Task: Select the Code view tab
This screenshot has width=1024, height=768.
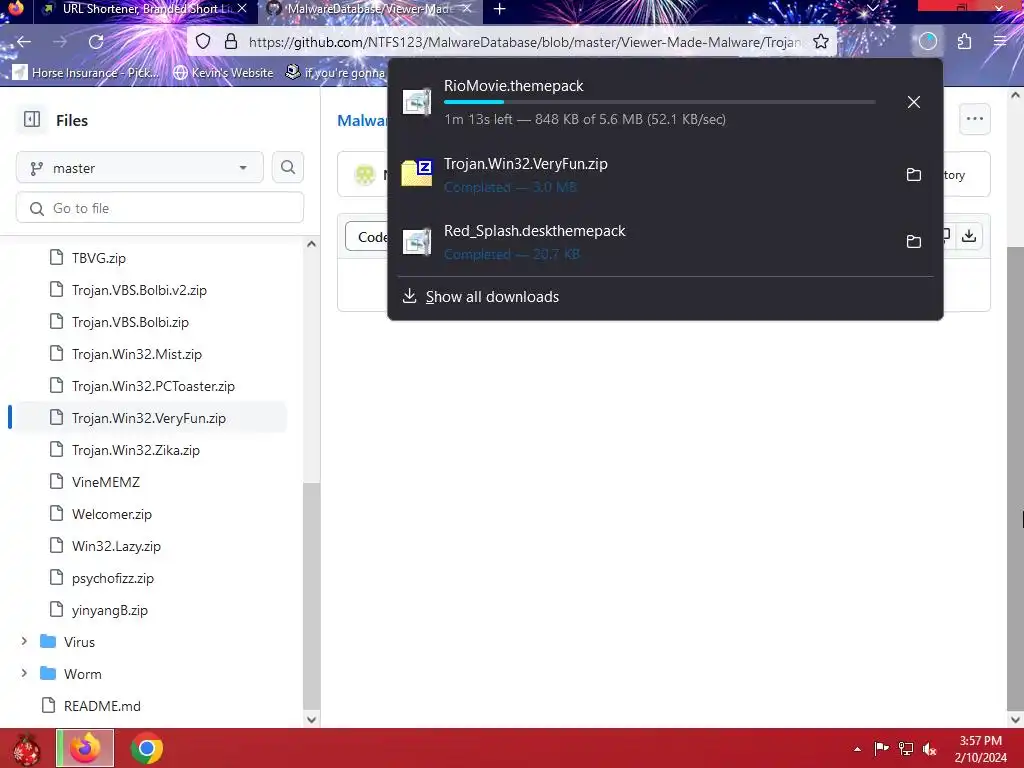Action: tap(369, 236)
